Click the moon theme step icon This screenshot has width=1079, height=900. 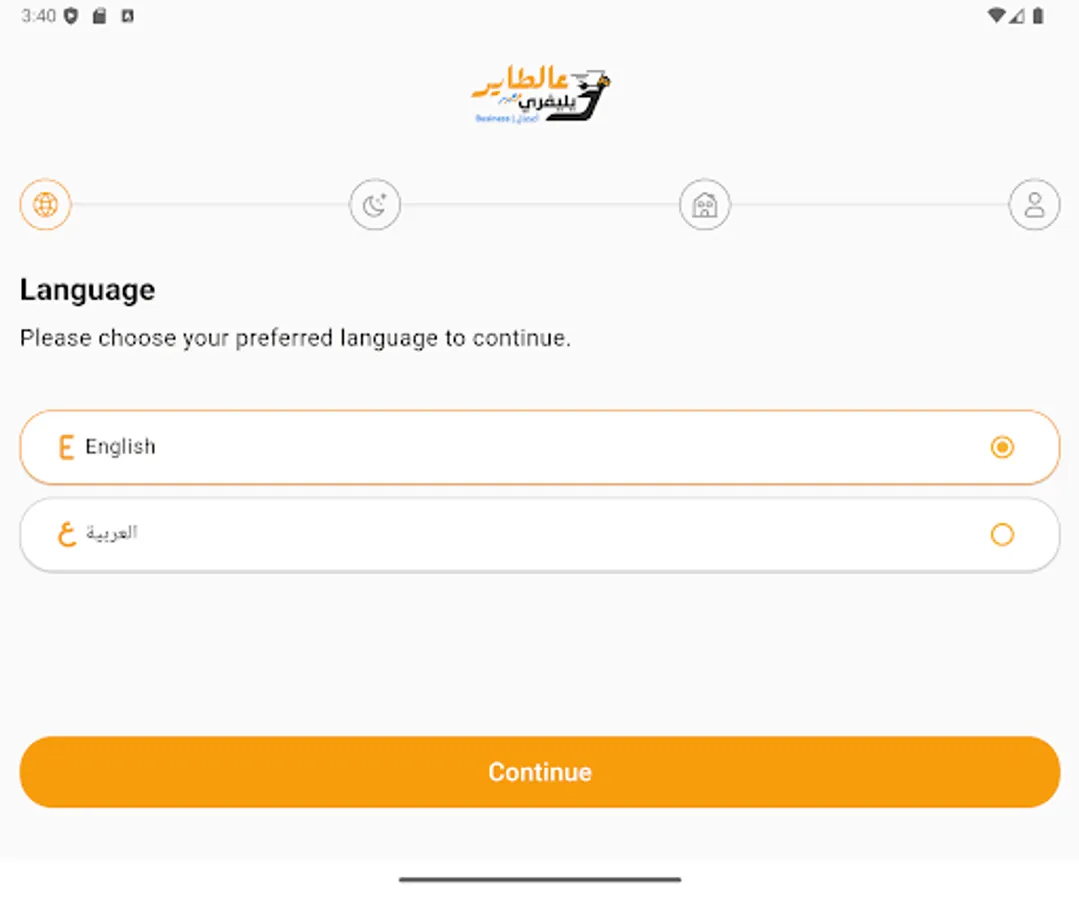(375, 204)
